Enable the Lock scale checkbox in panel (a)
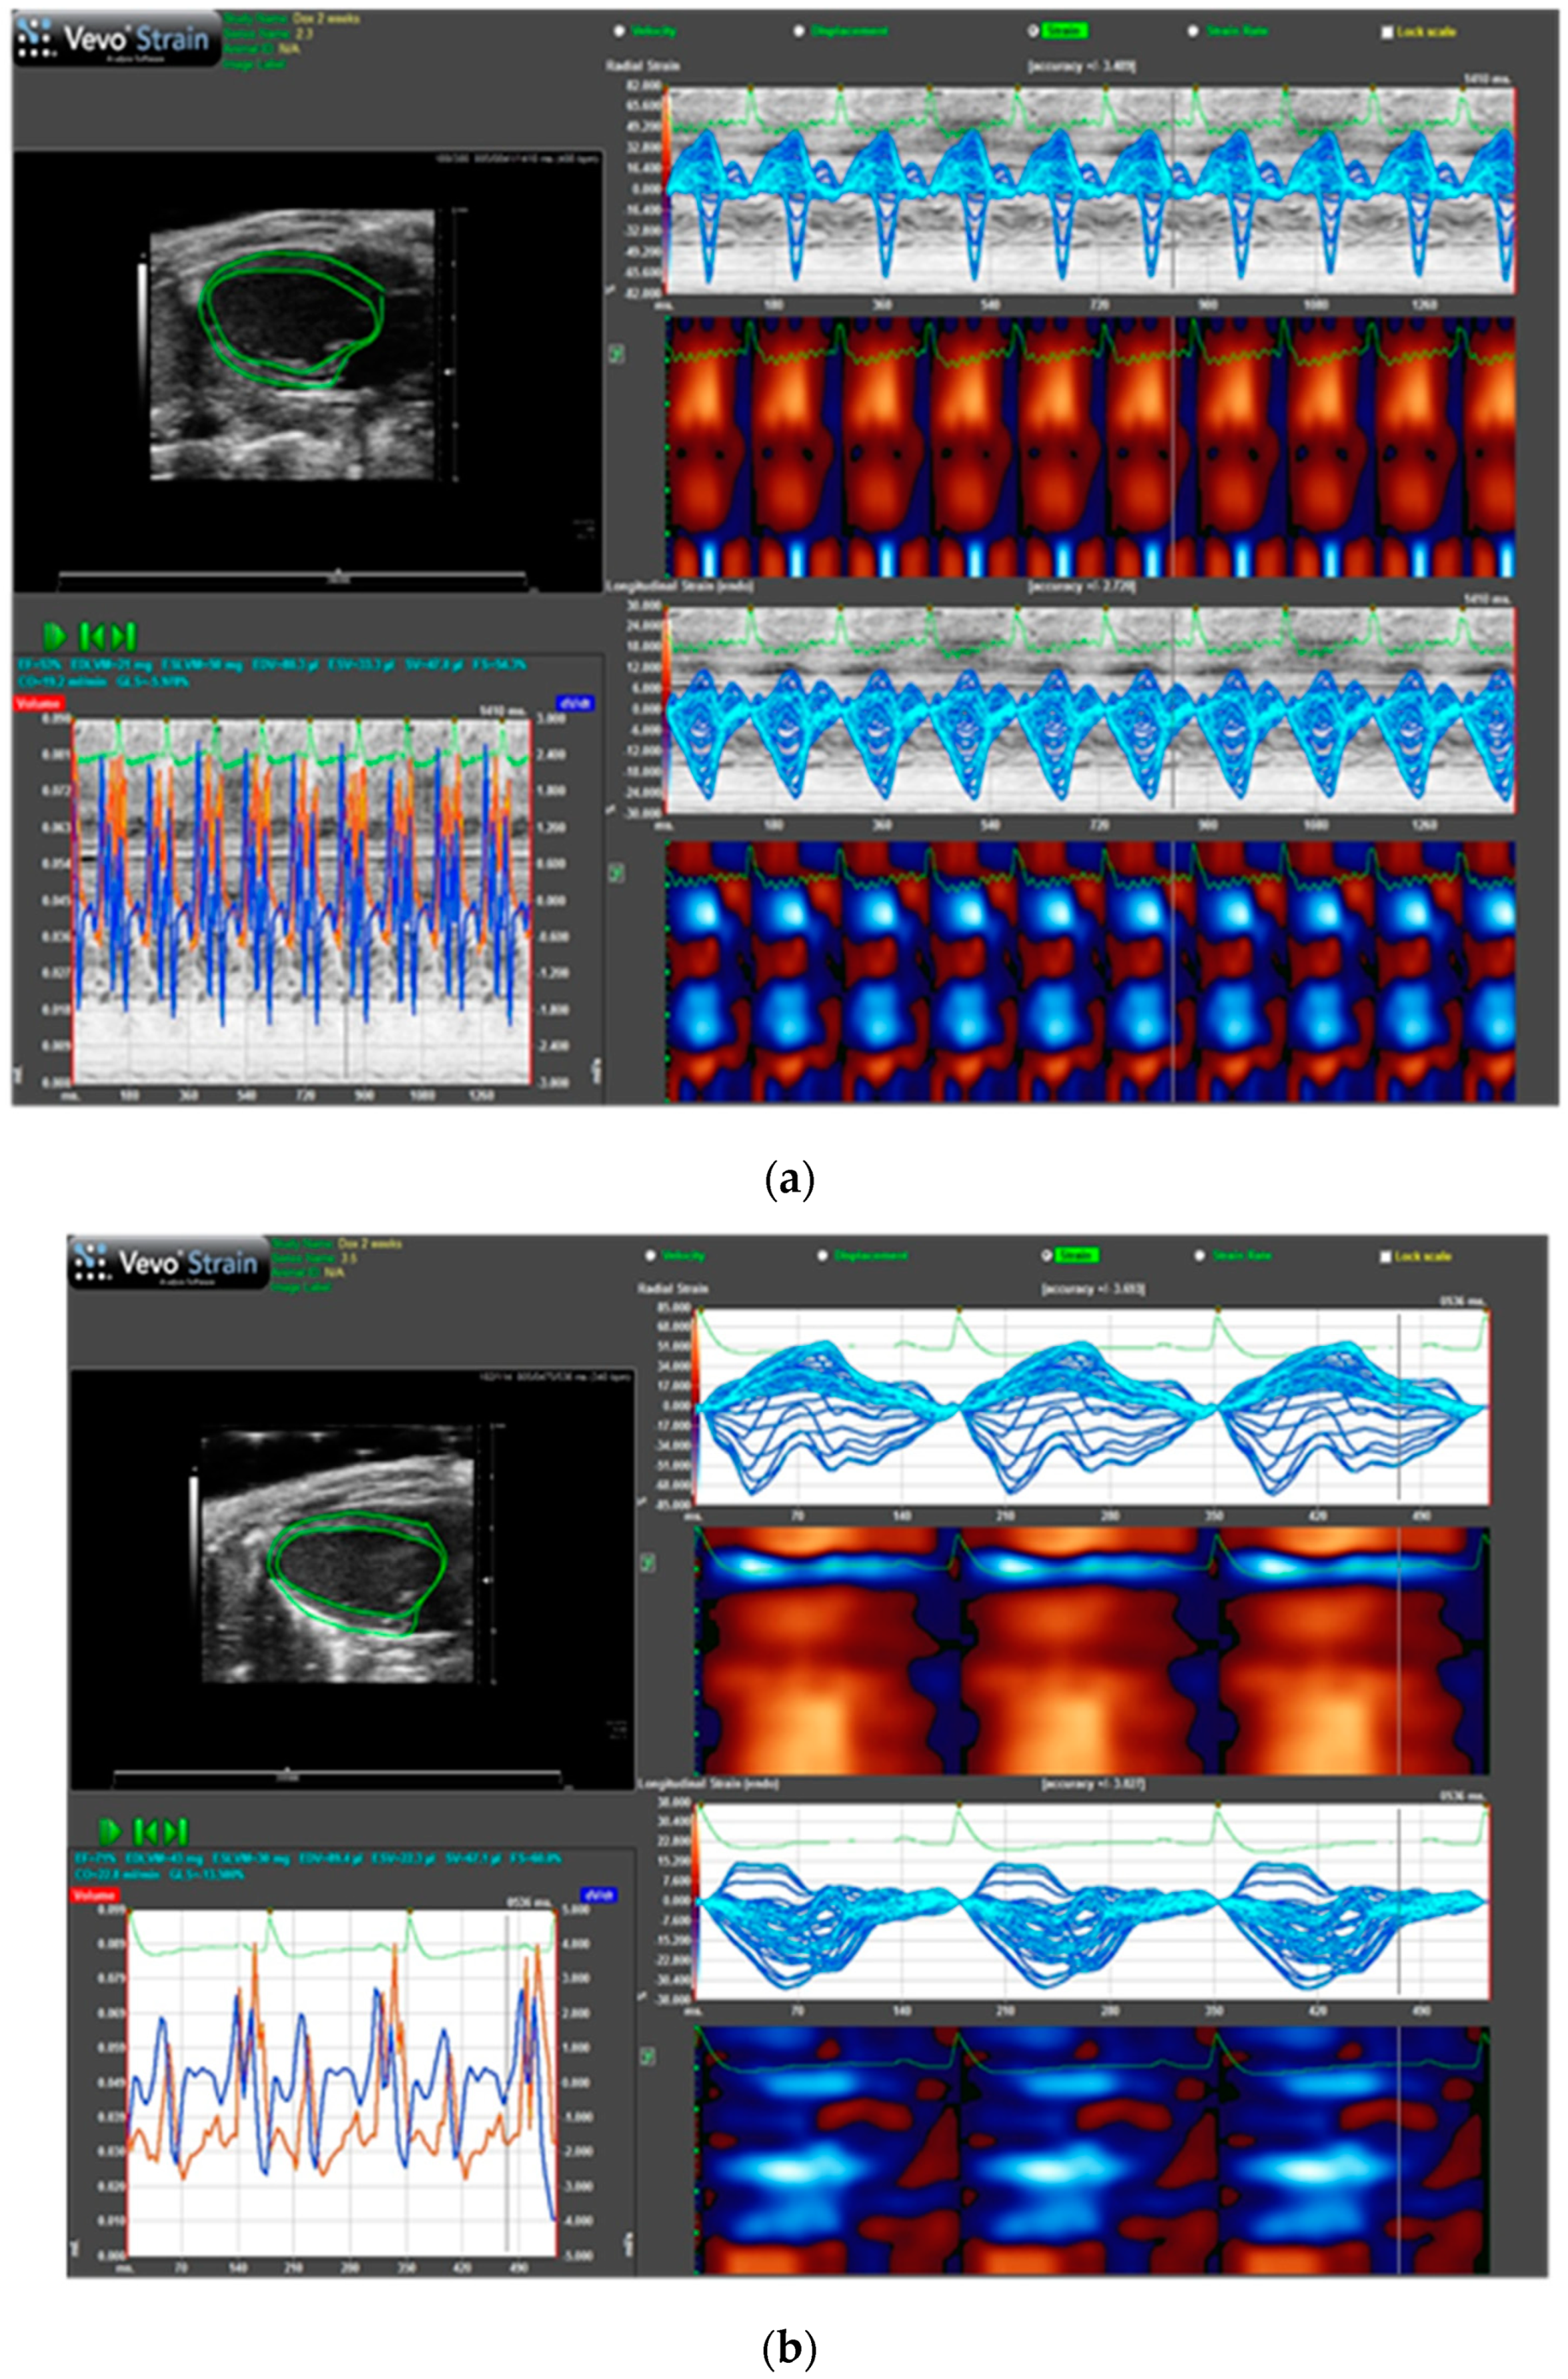1568x2379 pixels. pyautogui.click(x=1387, y=32)
